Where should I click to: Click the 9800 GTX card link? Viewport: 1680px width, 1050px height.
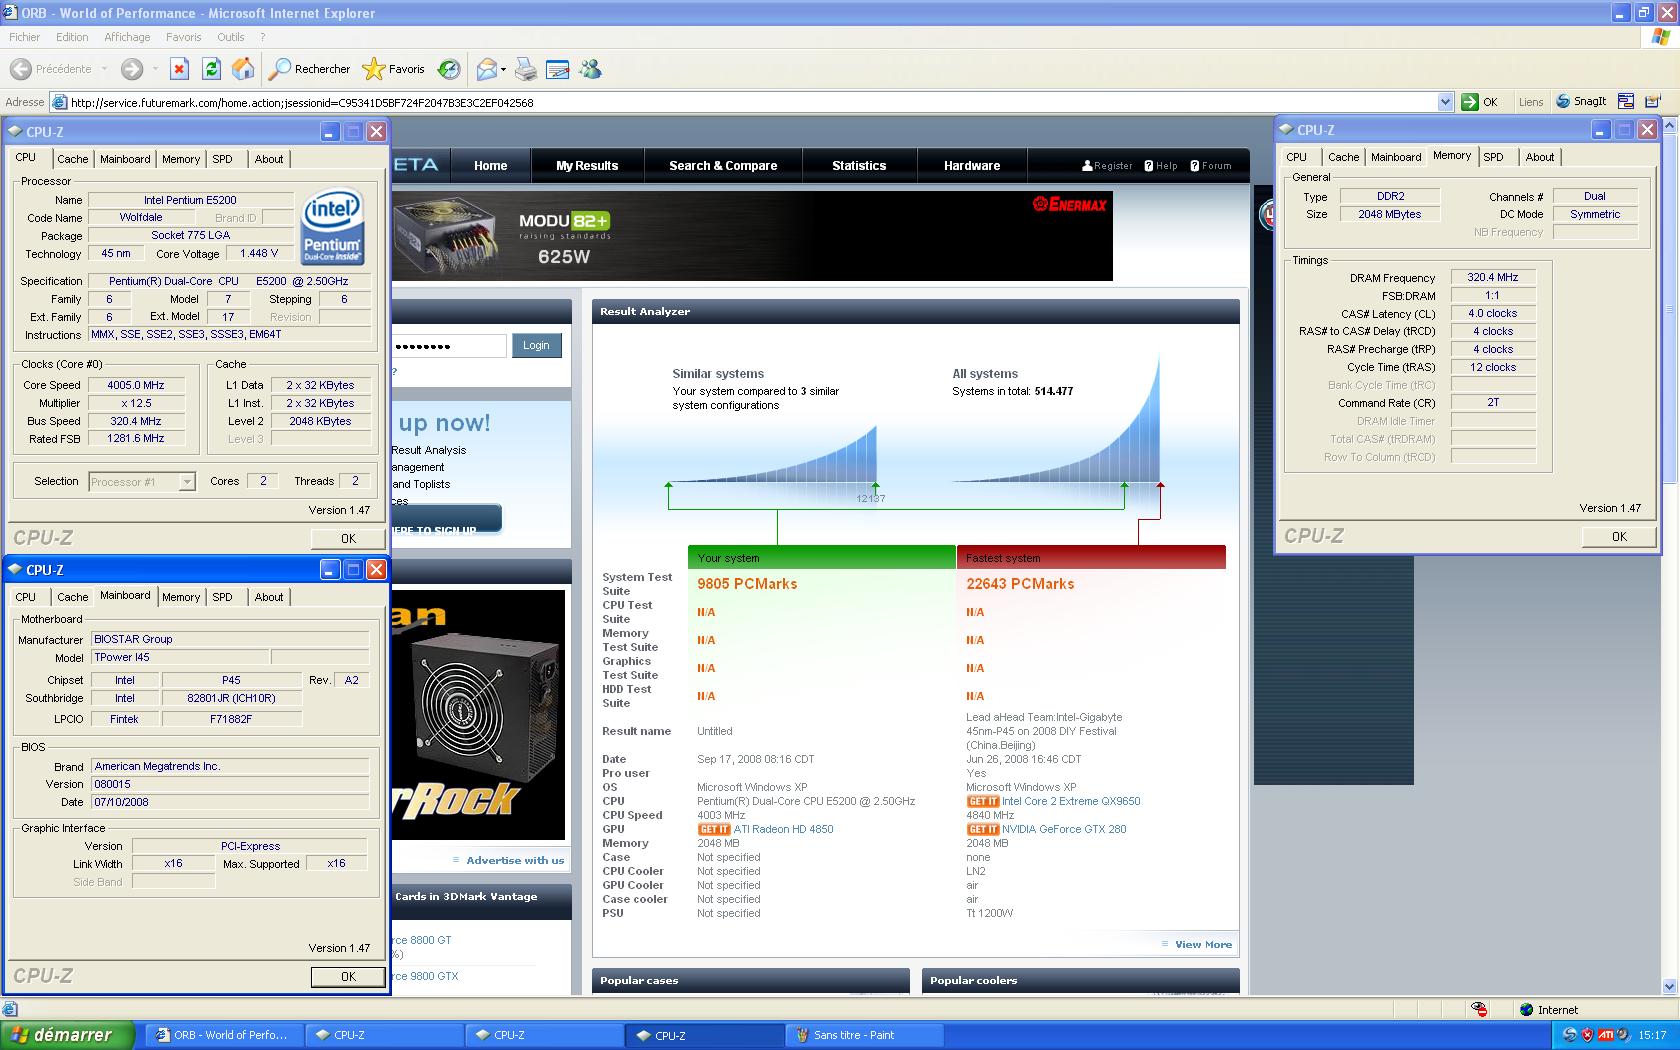(426, 976)
